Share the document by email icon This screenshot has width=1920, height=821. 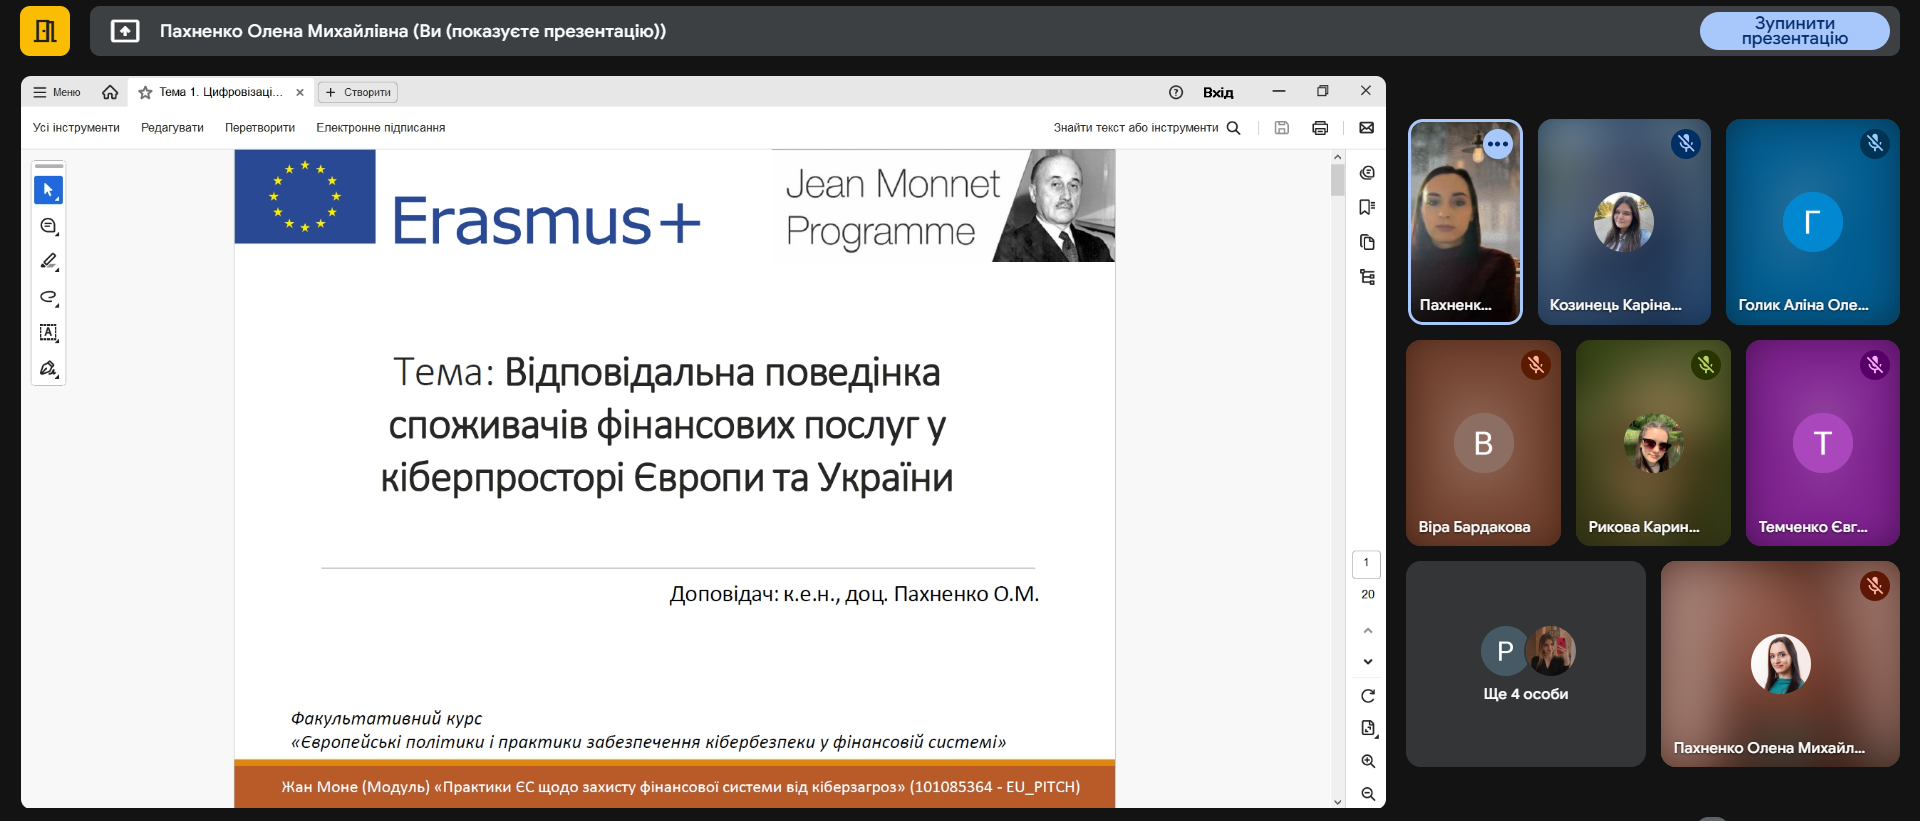click(1366, 128)
